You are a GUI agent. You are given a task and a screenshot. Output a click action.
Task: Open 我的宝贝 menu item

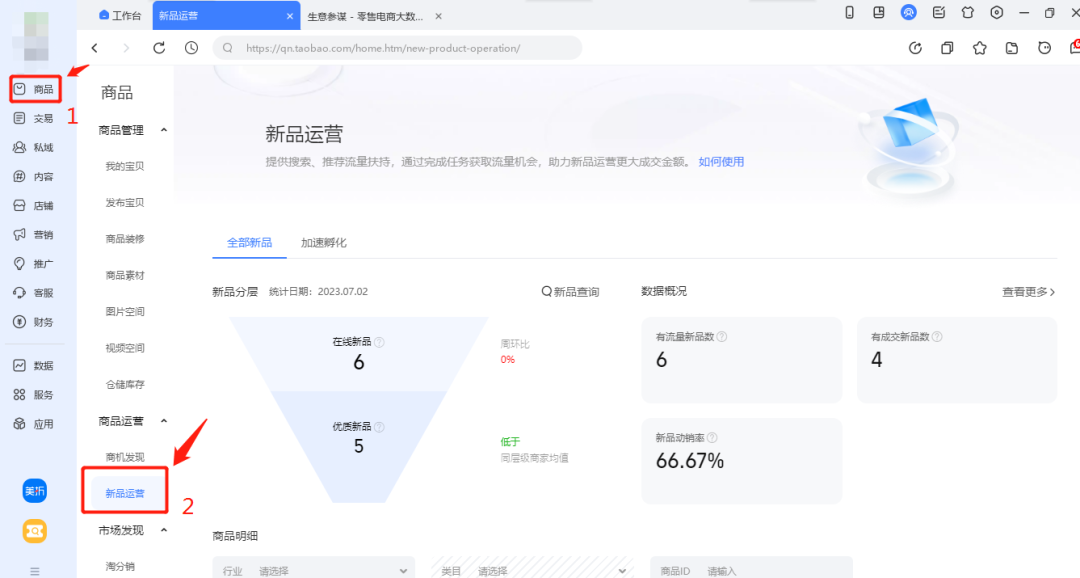pyautogui.click(x=125, y=166)
